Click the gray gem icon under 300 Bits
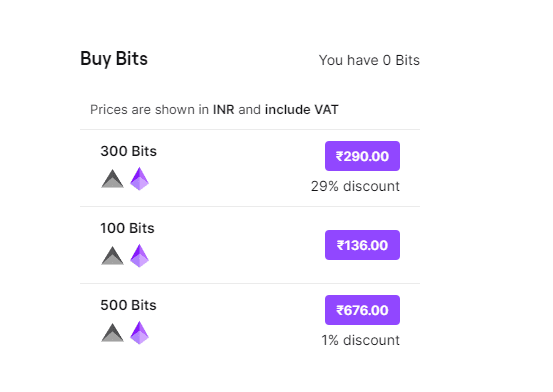553x392 pixels. point(113,179)
